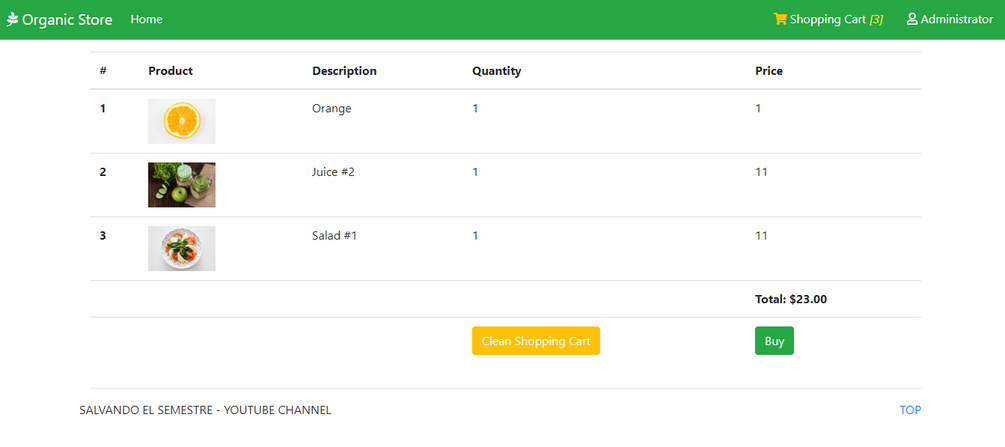Click the Orange description text
The width and height of the screenshot is (1005, 447).
click(x=332, y=108)
